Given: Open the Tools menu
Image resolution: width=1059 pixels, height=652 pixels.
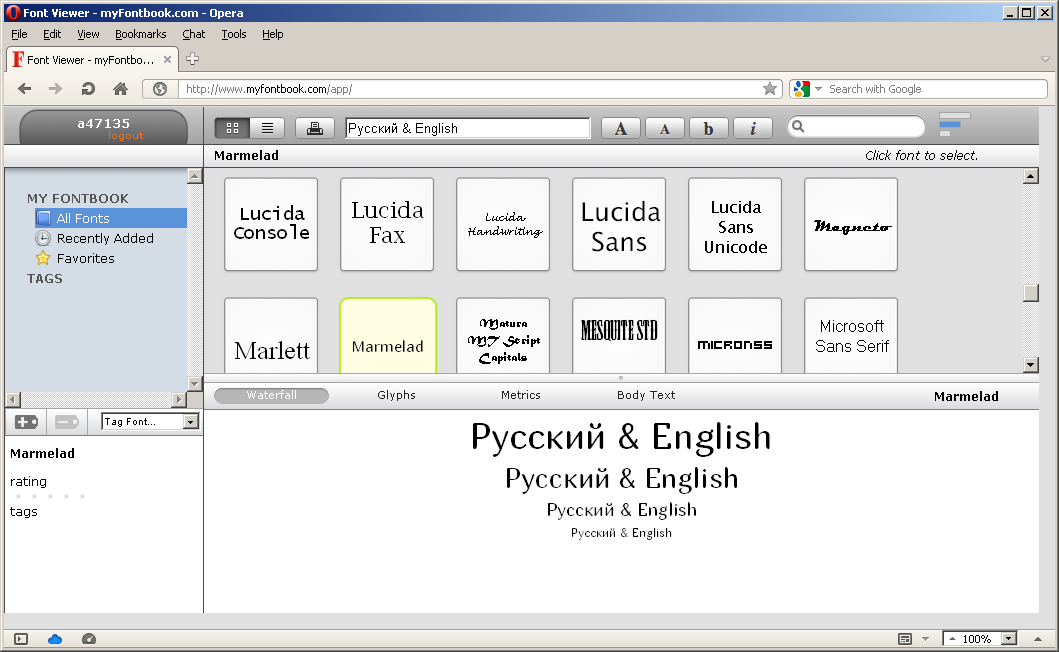Looking at the screenshot, I should point(234,34).
